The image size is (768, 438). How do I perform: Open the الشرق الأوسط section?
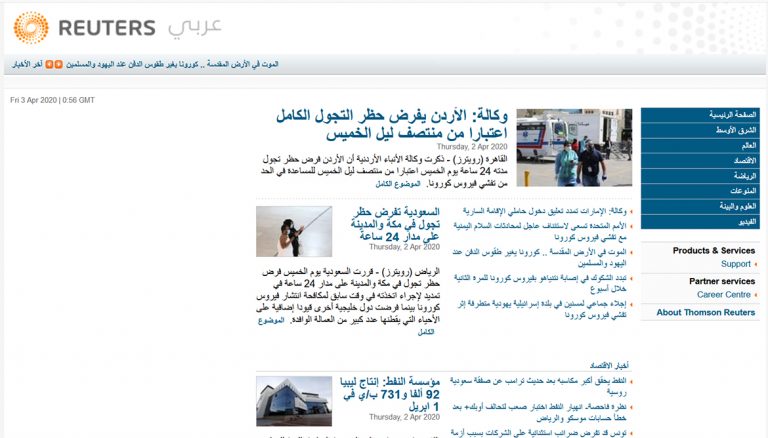700,130
